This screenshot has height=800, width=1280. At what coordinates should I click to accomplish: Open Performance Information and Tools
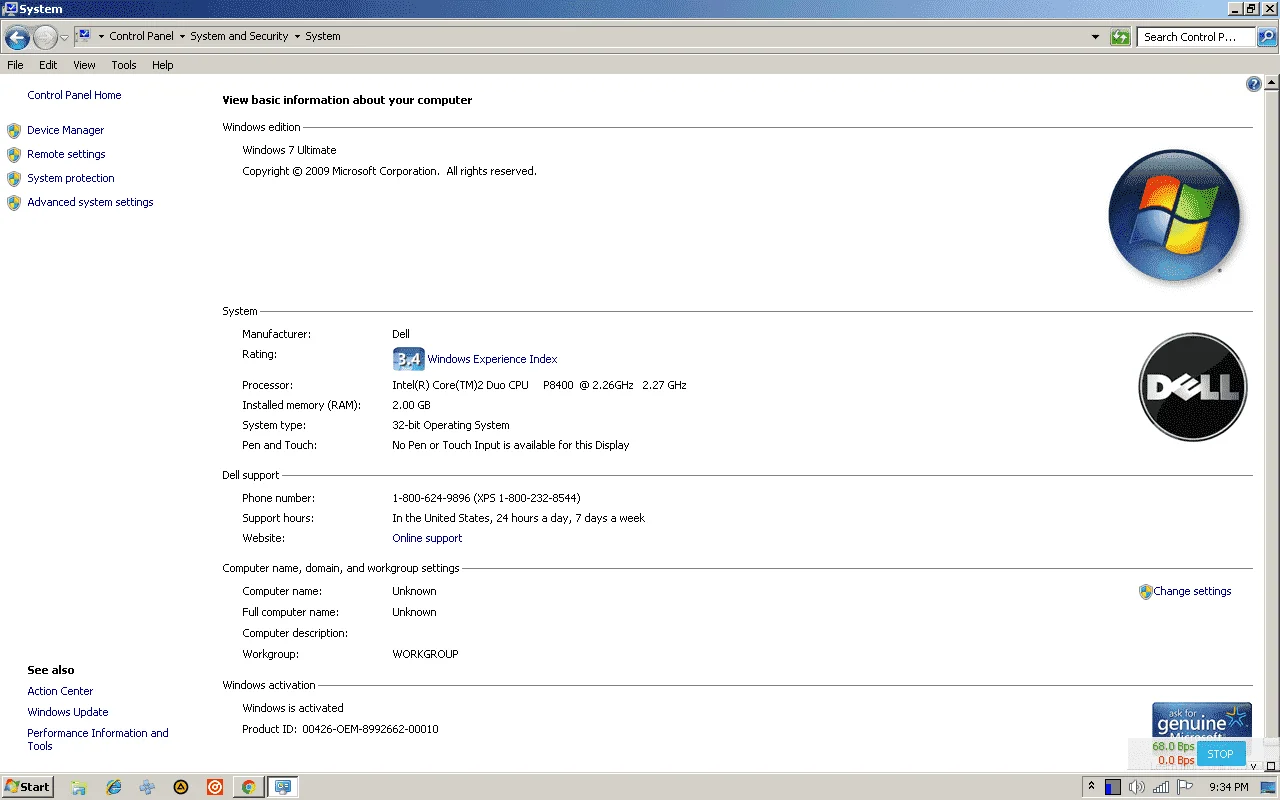tap(98, 739)
